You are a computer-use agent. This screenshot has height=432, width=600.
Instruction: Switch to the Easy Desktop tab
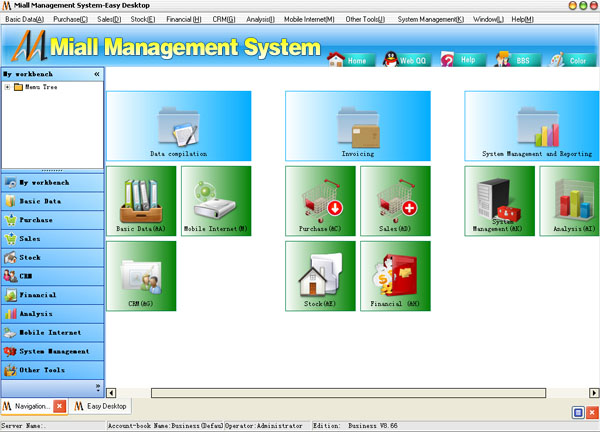pyautogui.click(x=100, y=406)
